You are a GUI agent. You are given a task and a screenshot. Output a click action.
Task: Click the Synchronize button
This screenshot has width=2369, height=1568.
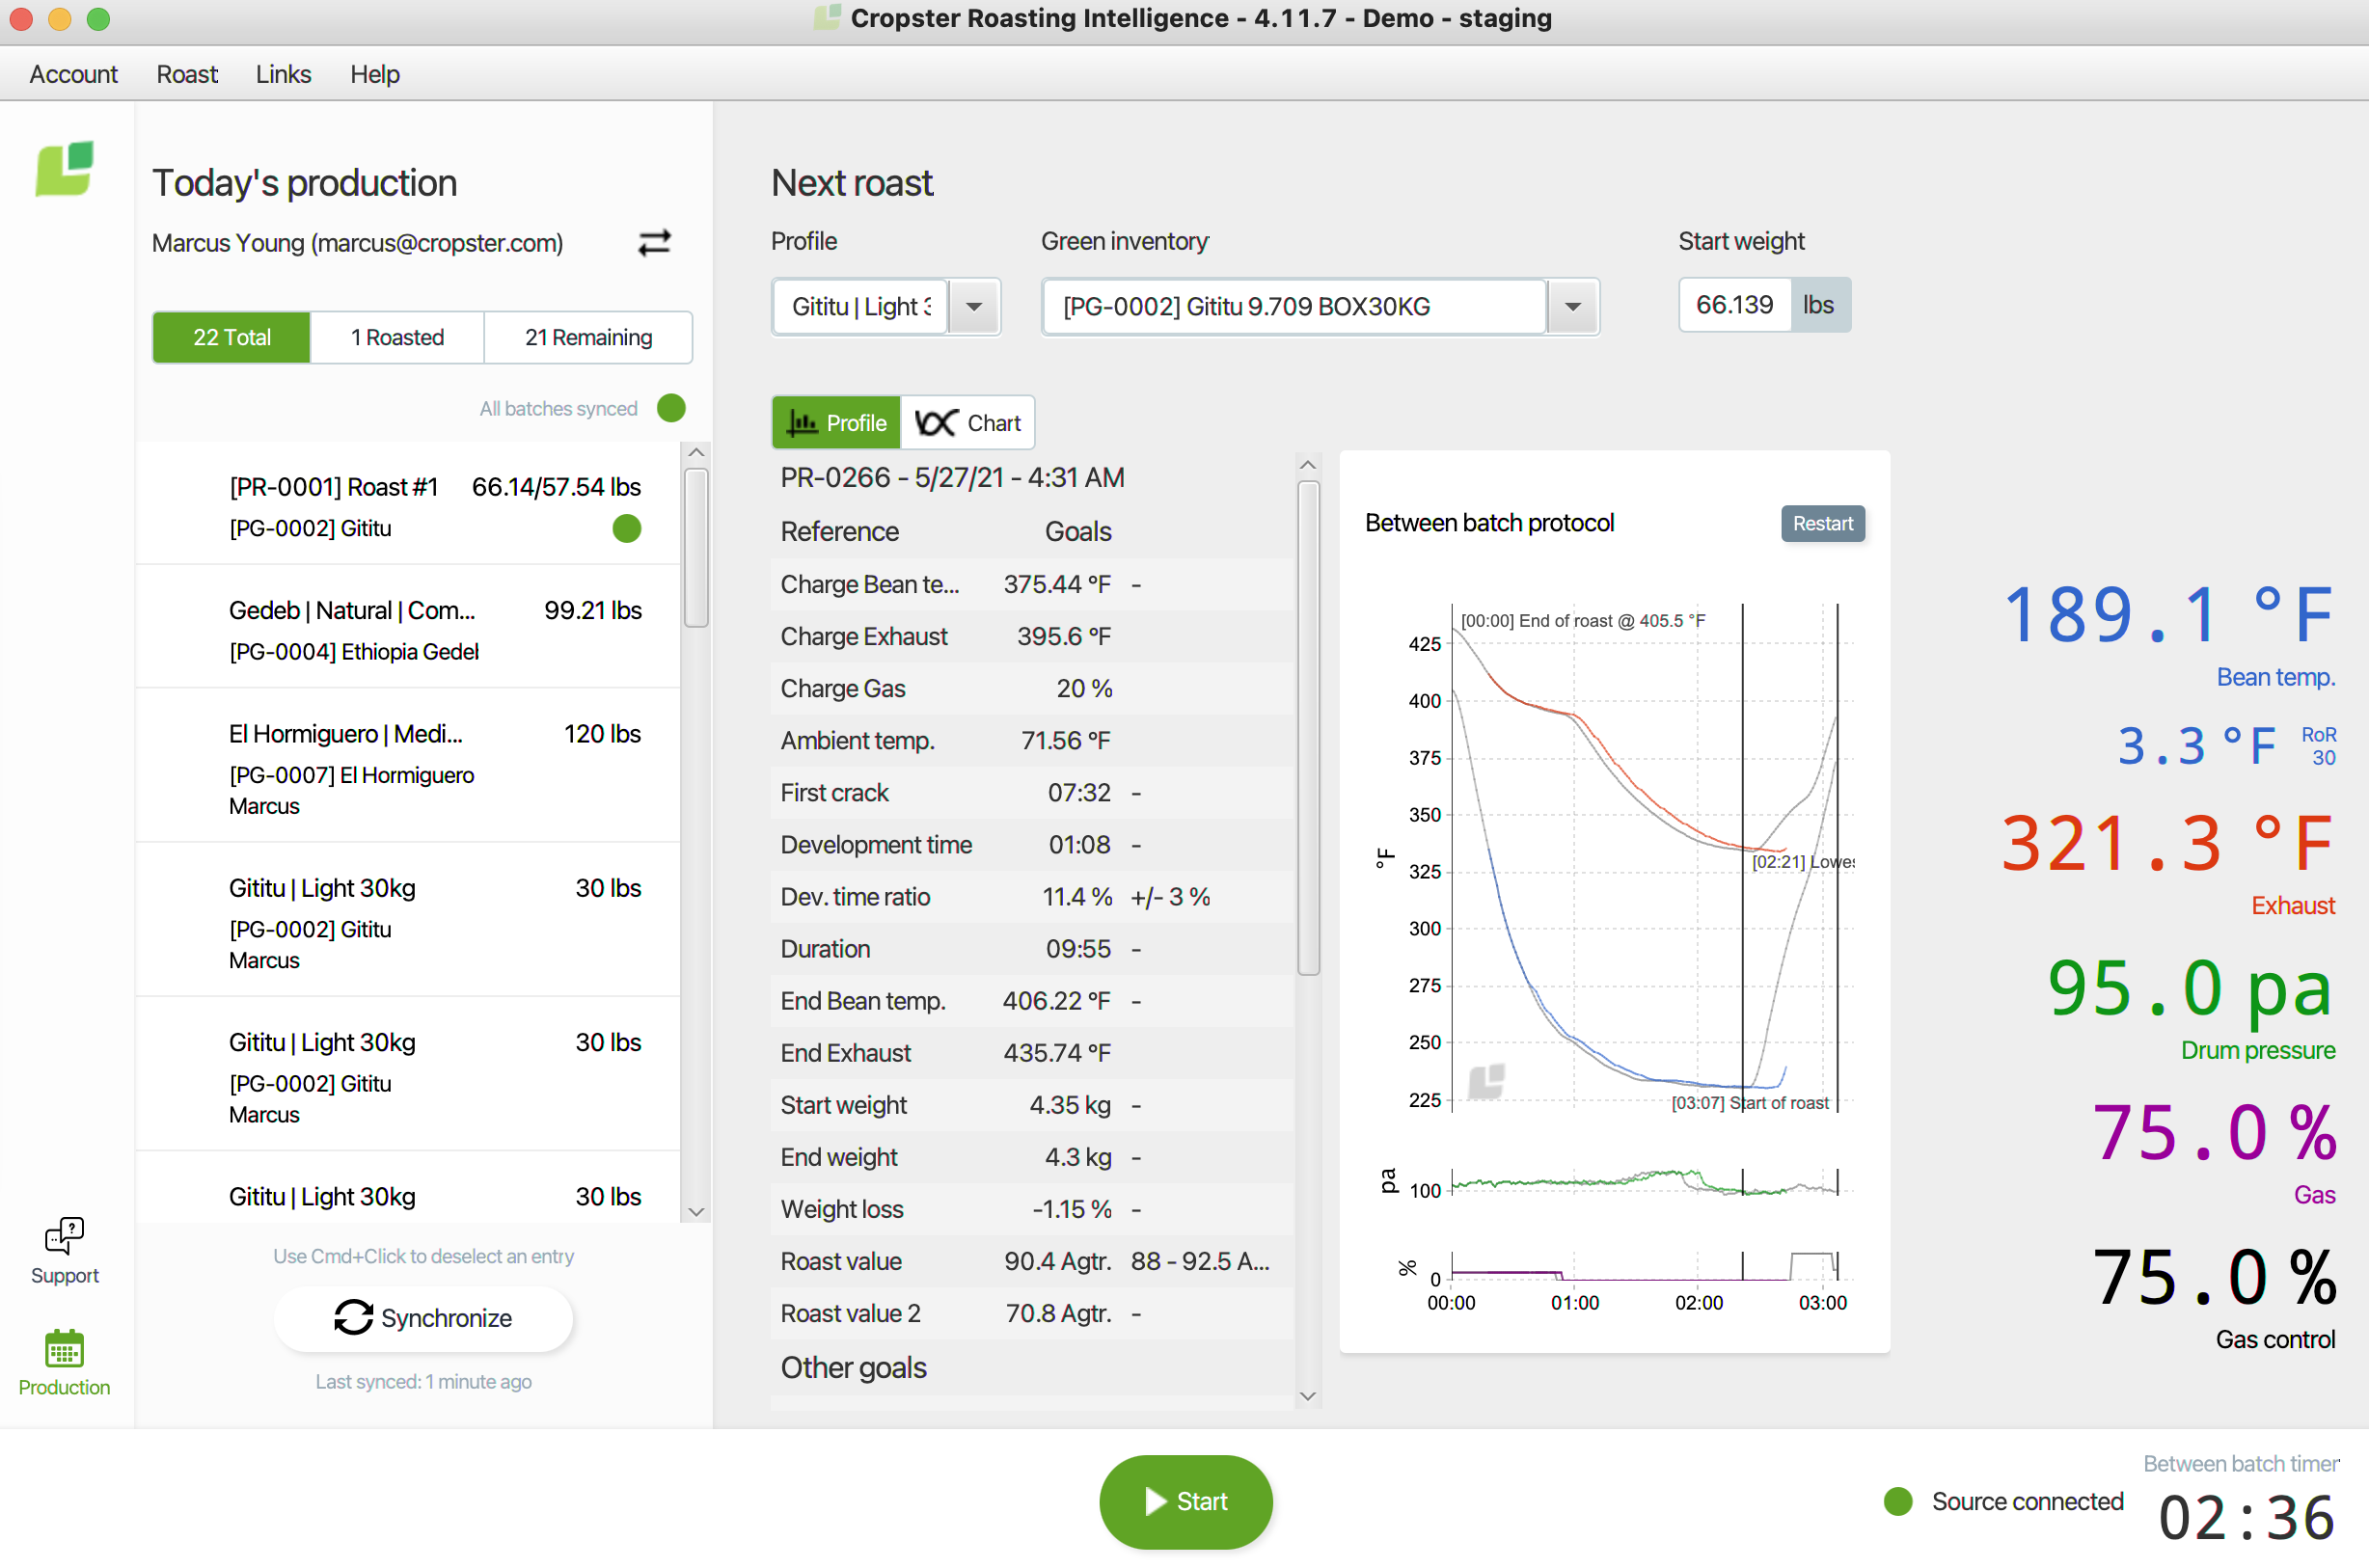(x=423, y=1318)
